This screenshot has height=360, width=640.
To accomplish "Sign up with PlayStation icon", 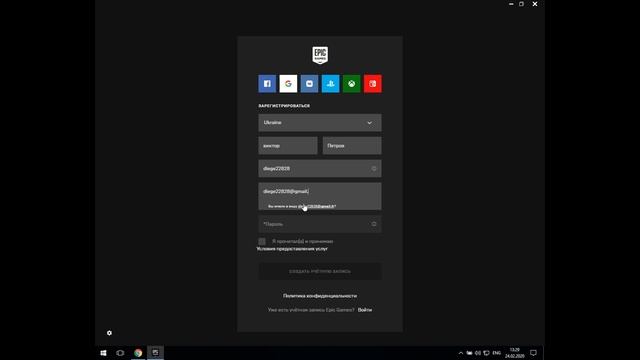I will tap(331, 84).
